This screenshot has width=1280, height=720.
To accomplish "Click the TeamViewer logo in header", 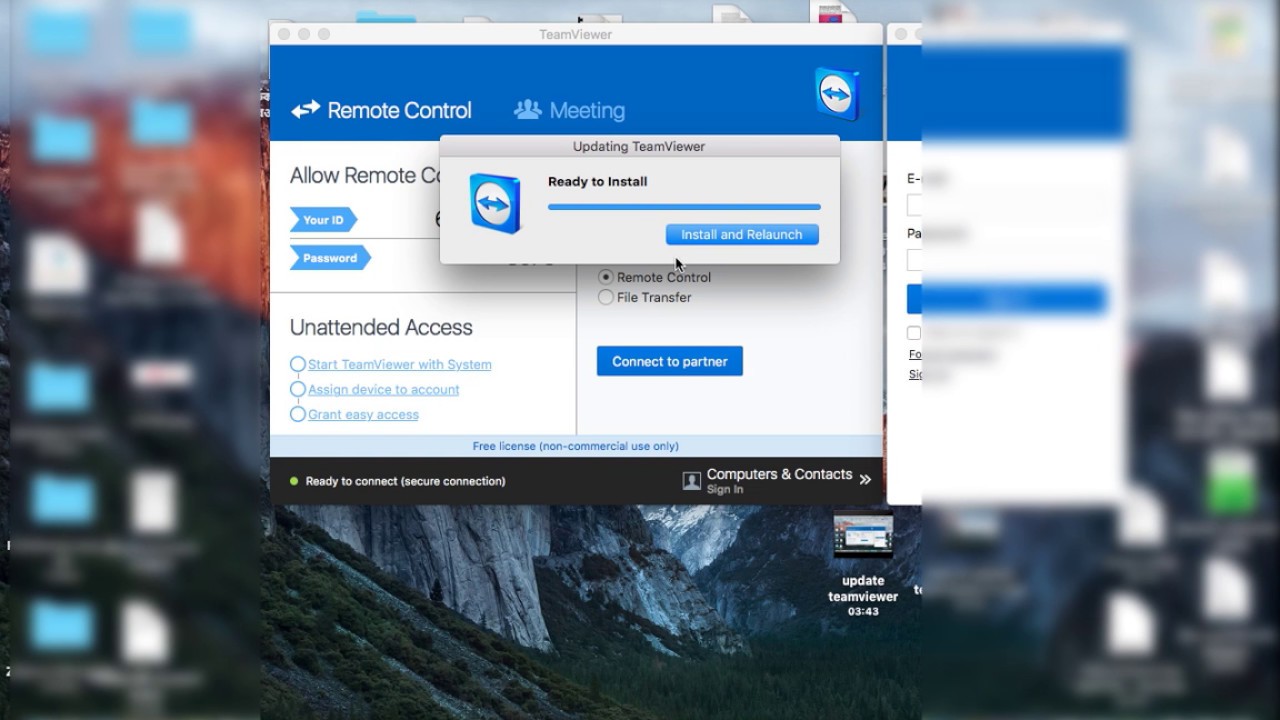I will pyautogui.click(x=837, y=94).
